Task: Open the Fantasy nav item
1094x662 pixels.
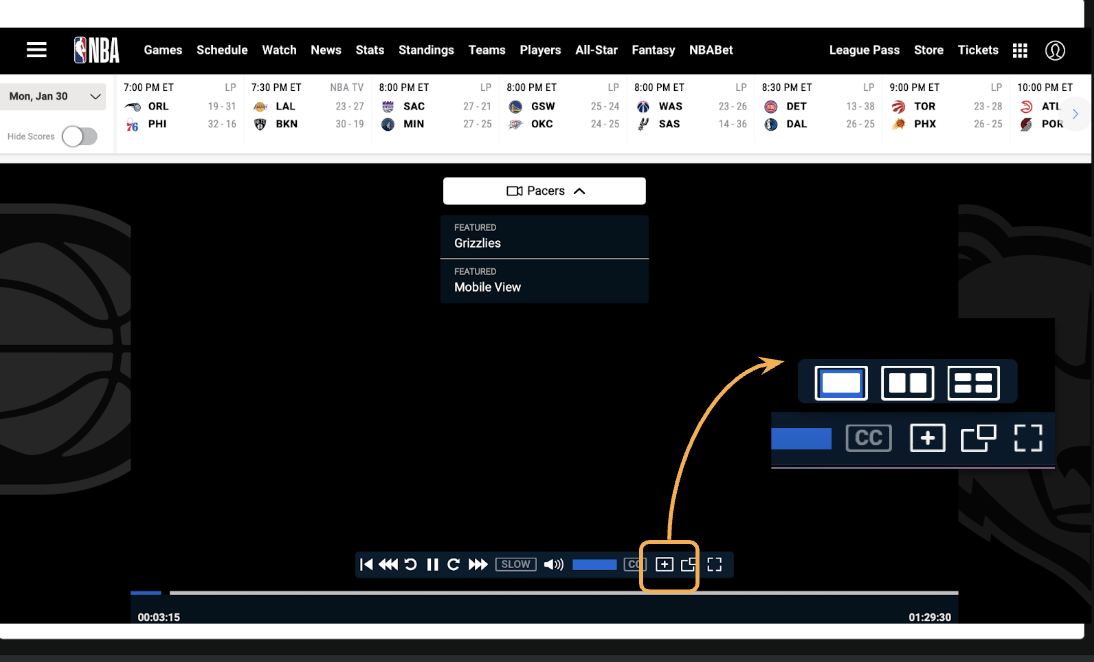Action: point(653,50)
